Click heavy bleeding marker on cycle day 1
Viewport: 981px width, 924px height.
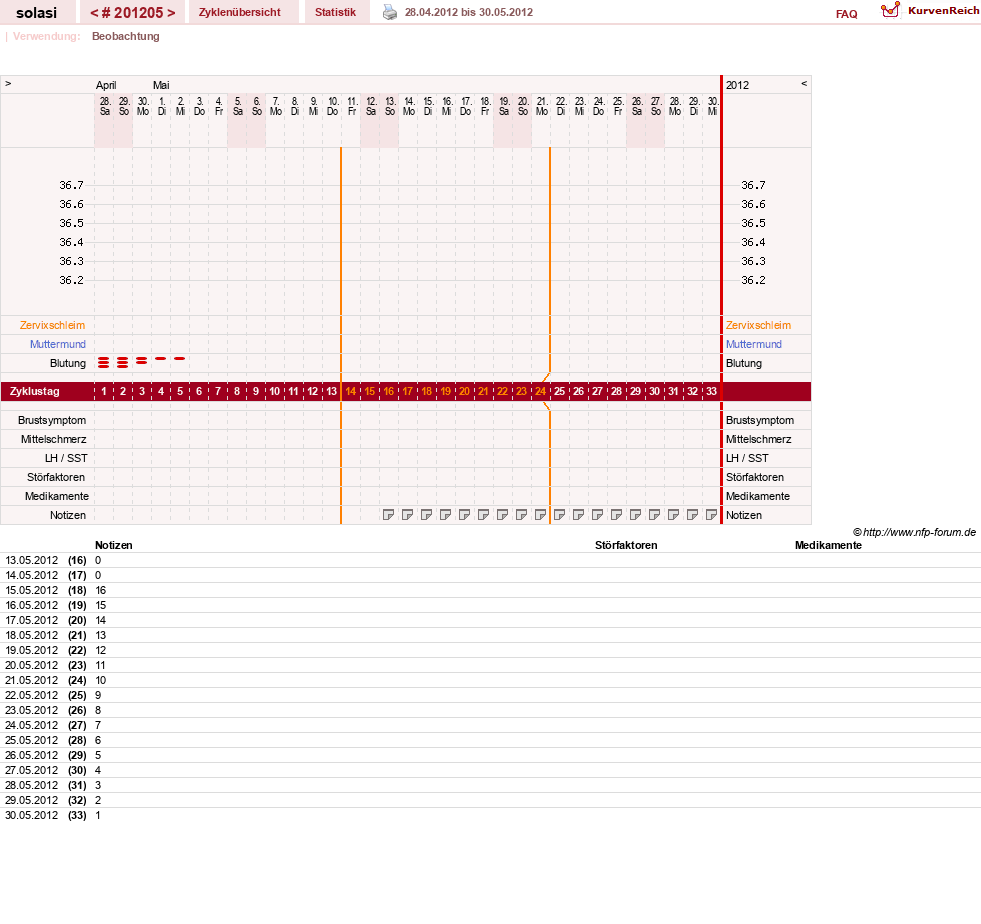click(x=104, y=362)
